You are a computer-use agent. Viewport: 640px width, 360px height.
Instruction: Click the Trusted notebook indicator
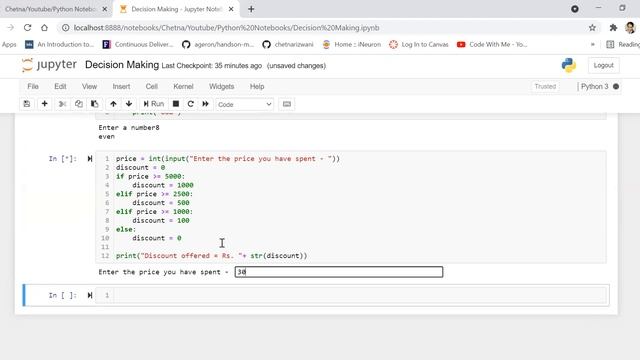click(x=545, y=87)
